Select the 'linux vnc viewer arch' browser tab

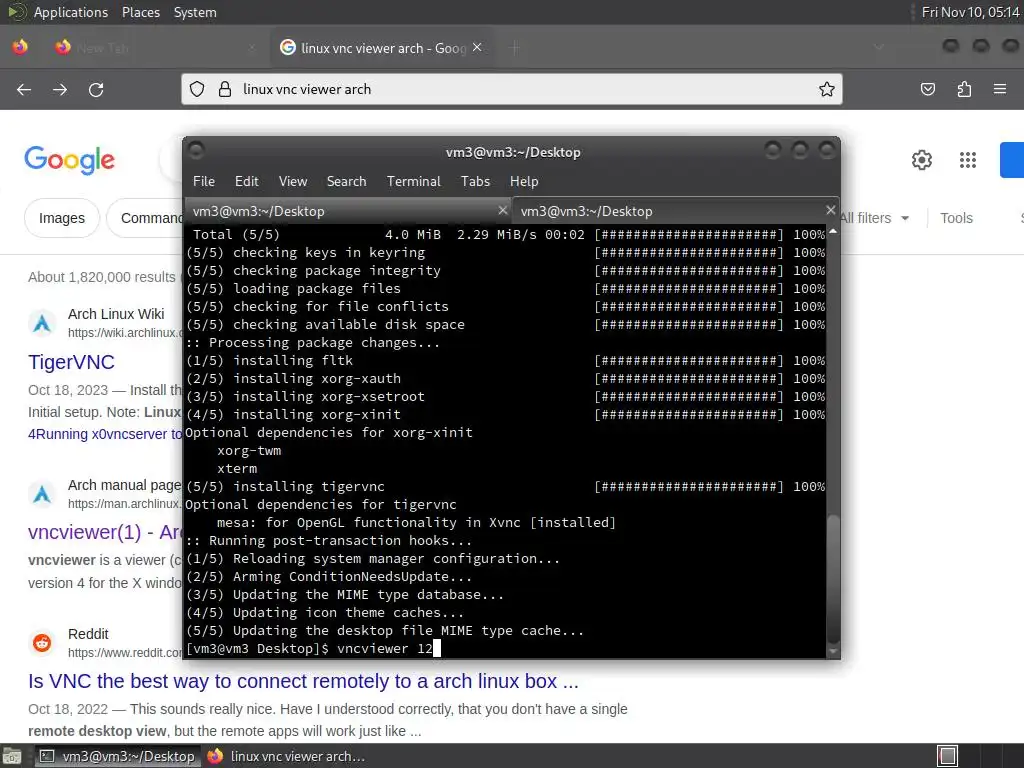382,48
